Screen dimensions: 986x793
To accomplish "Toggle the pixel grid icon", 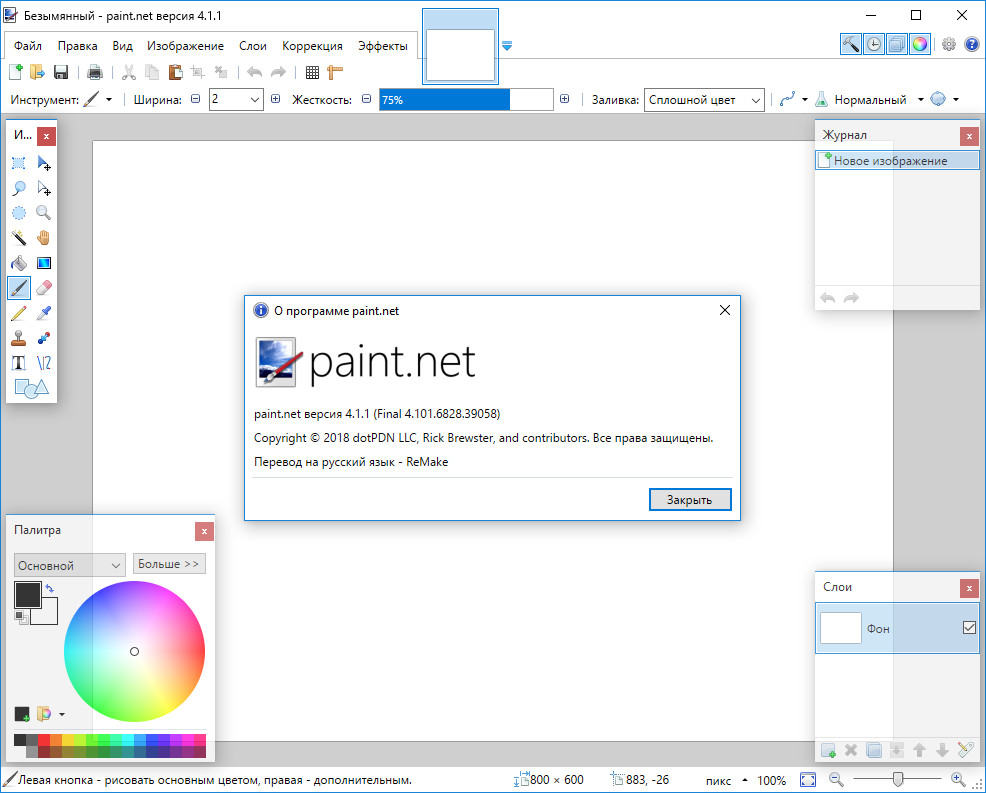I will (313, 72).
